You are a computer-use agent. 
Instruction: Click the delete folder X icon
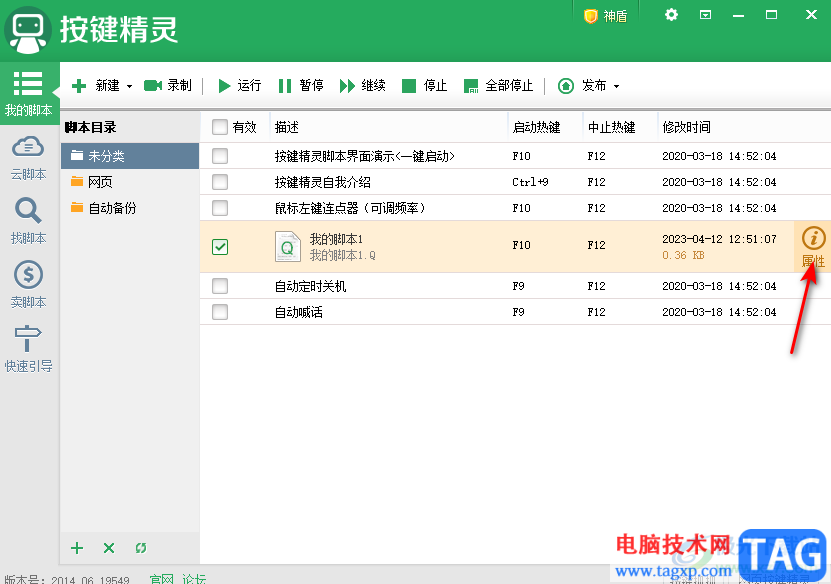pyautogui.click(x=109, y=548)
